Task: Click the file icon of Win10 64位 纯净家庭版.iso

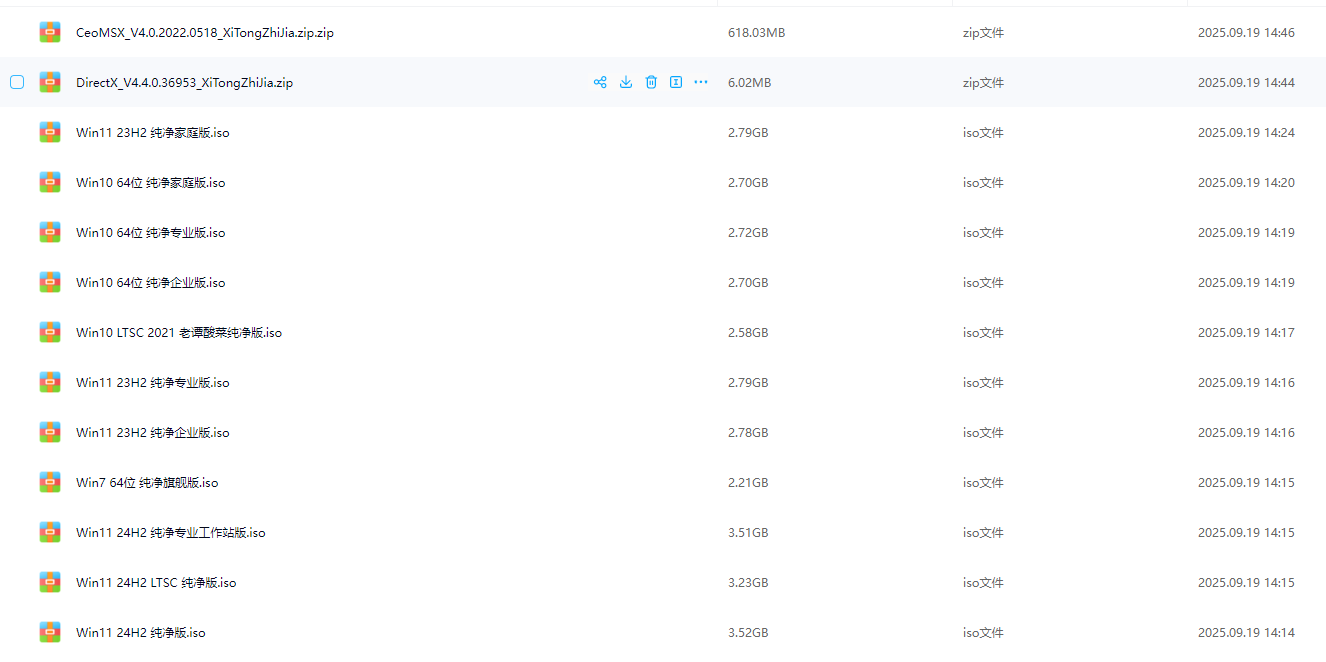Action: pos(50,182)
